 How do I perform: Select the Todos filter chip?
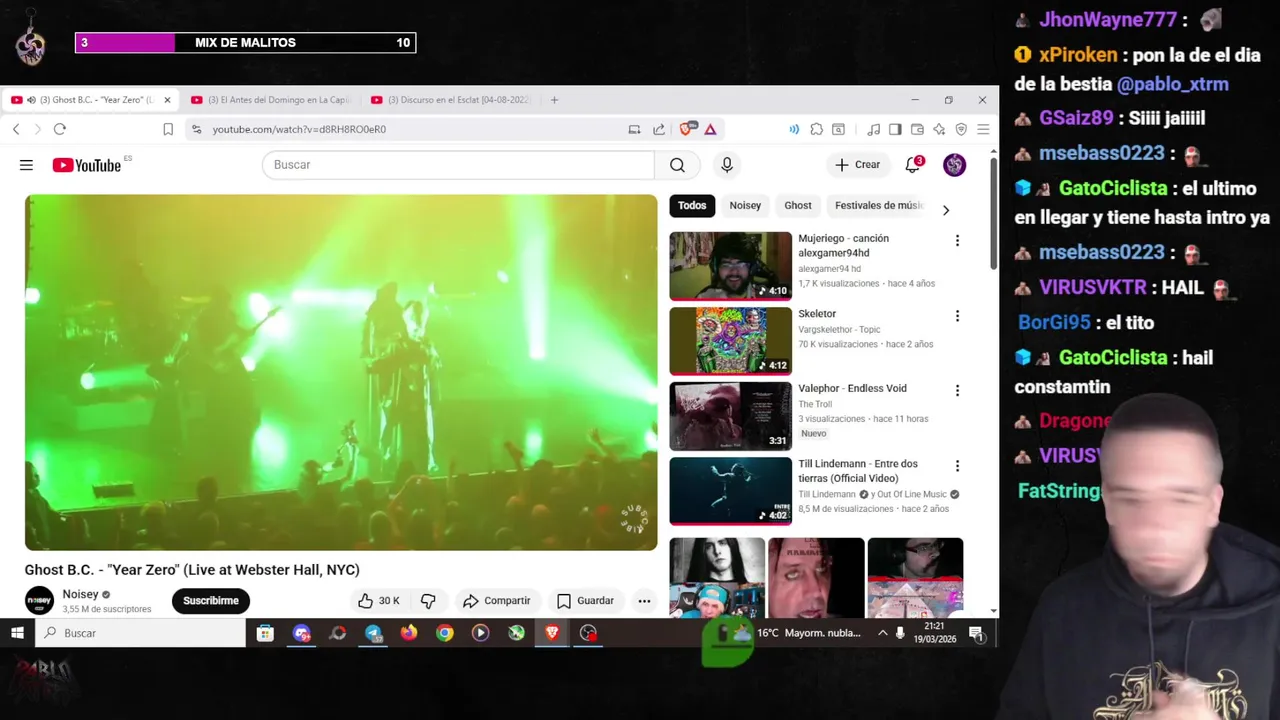[x=692, y=206]
